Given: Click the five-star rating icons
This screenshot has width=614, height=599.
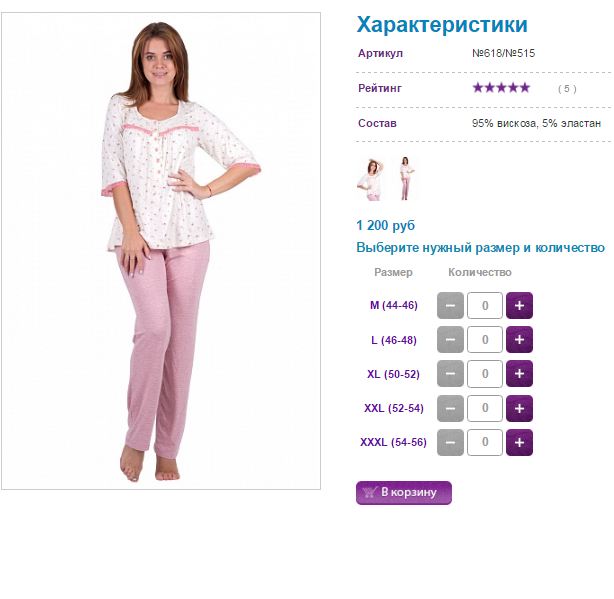Looking at the screenshot, I should (501, 88).
